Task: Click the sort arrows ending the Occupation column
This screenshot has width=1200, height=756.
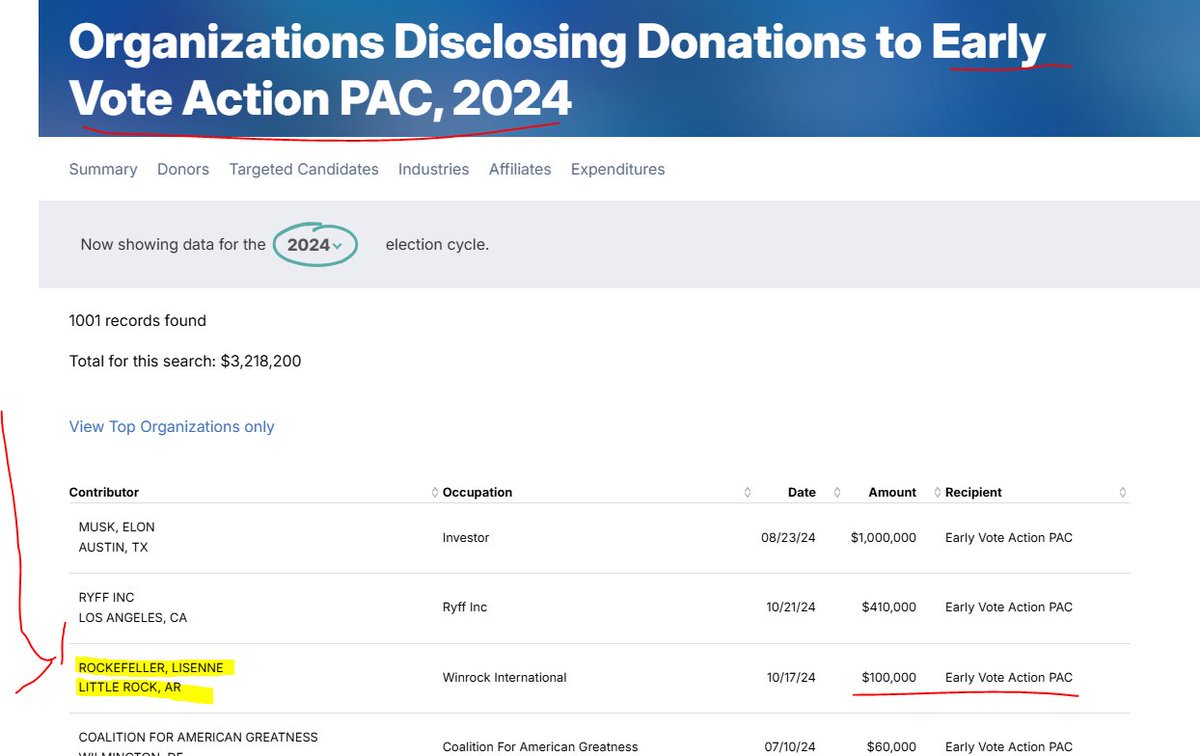Action: pyautogui.click(x=747, y=492)
